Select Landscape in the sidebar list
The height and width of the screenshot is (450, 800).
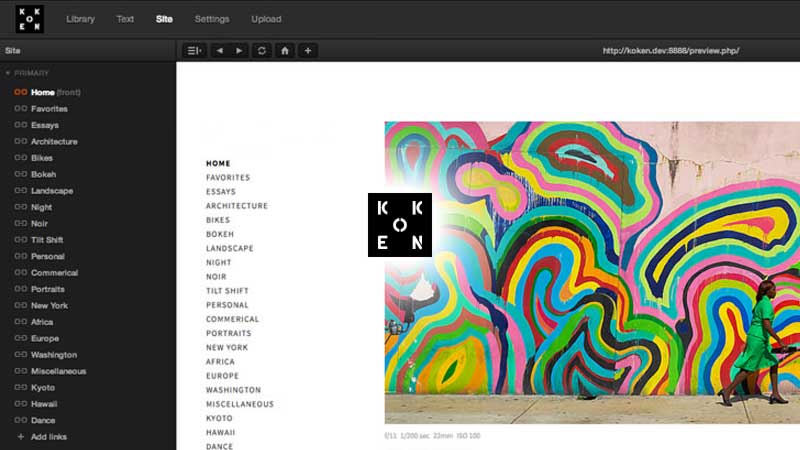52,191
